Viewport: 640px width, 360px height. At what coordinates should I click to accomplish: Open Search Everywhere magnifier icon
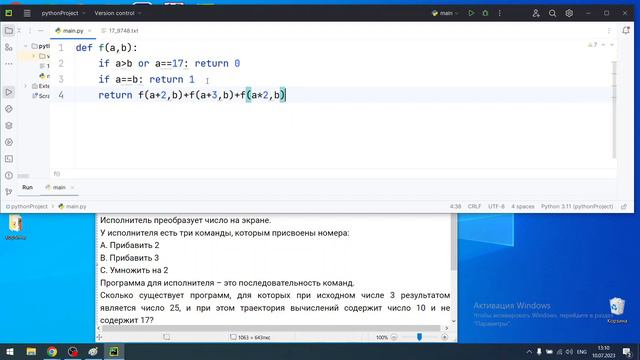click(x=552, y=13)
